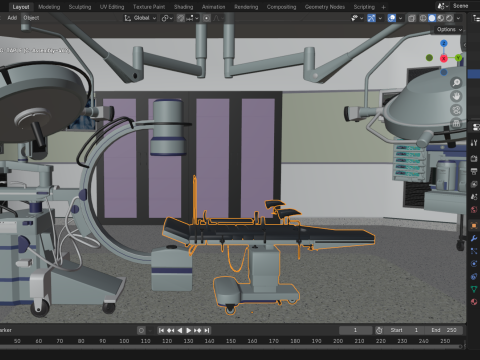Screen dimensions: 480x360
Task: Click the zoom view magnifier icon
Action: point(456,82)
